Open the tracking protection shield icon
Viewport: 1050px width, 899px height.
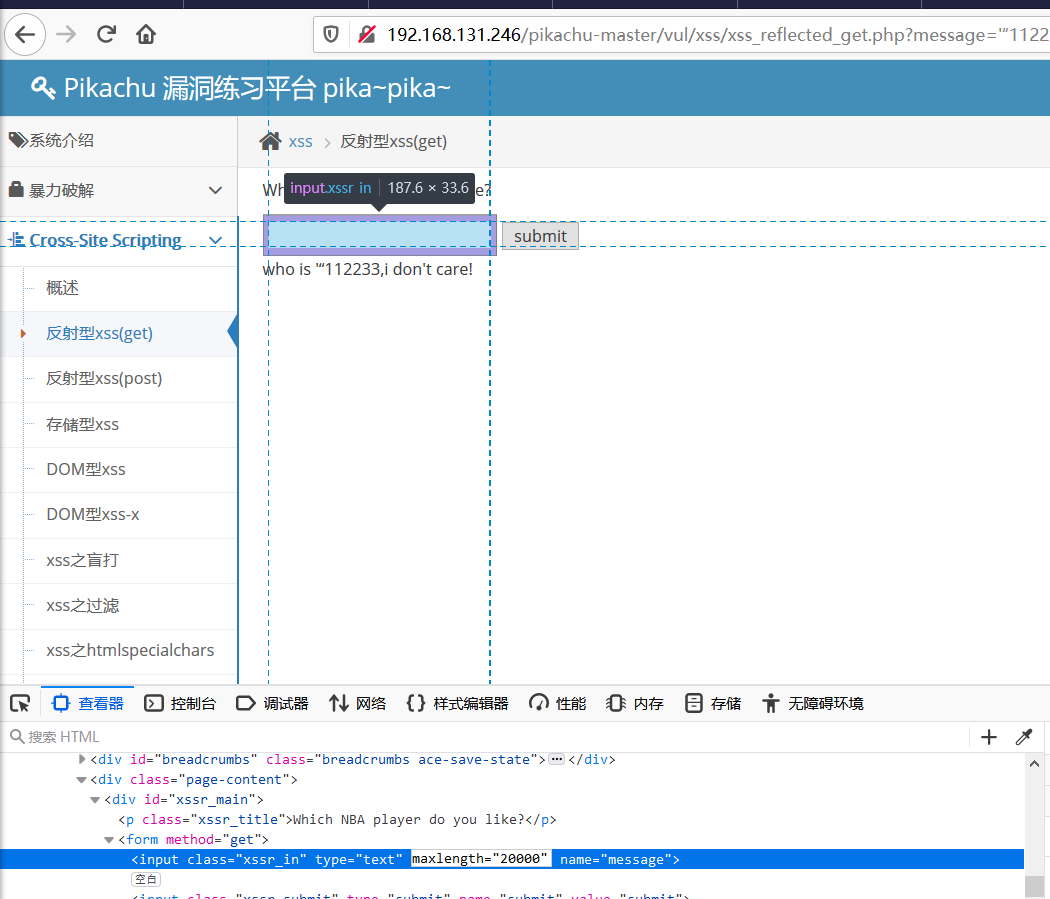point(331,34)
